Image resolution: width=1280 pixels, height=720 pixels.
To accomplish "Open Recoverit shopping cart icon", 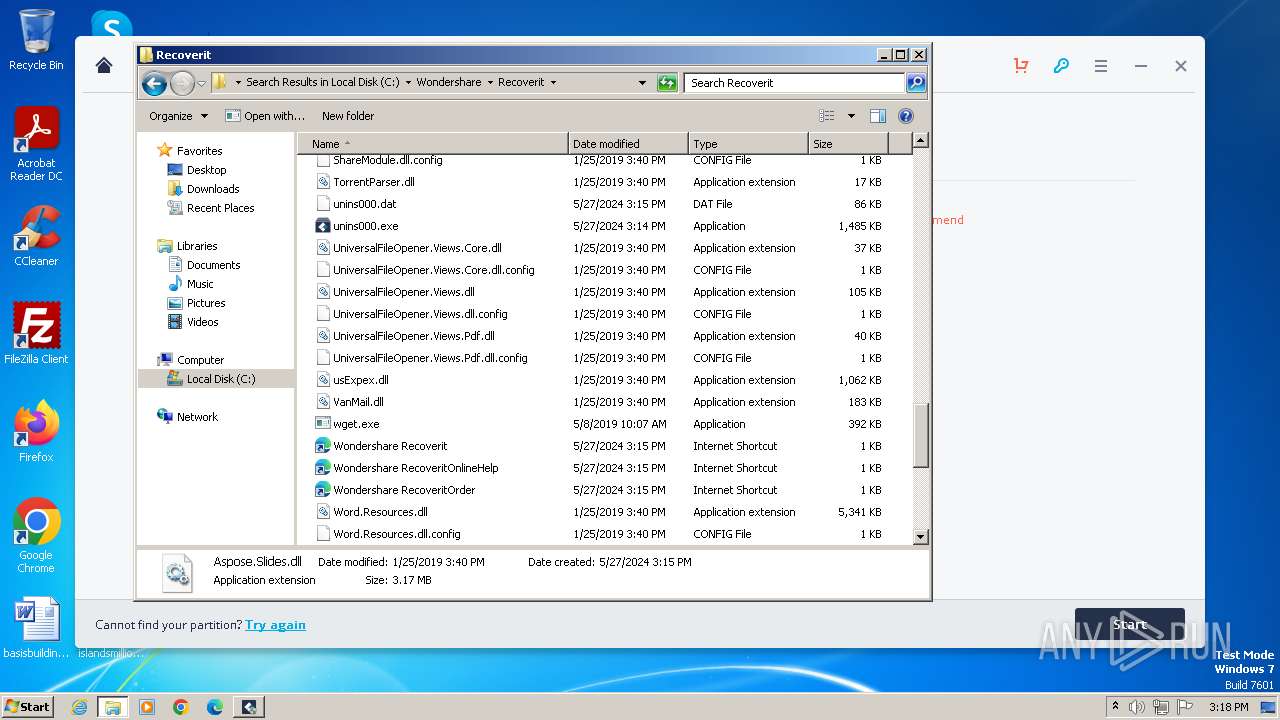I will tap(1021, 66).
